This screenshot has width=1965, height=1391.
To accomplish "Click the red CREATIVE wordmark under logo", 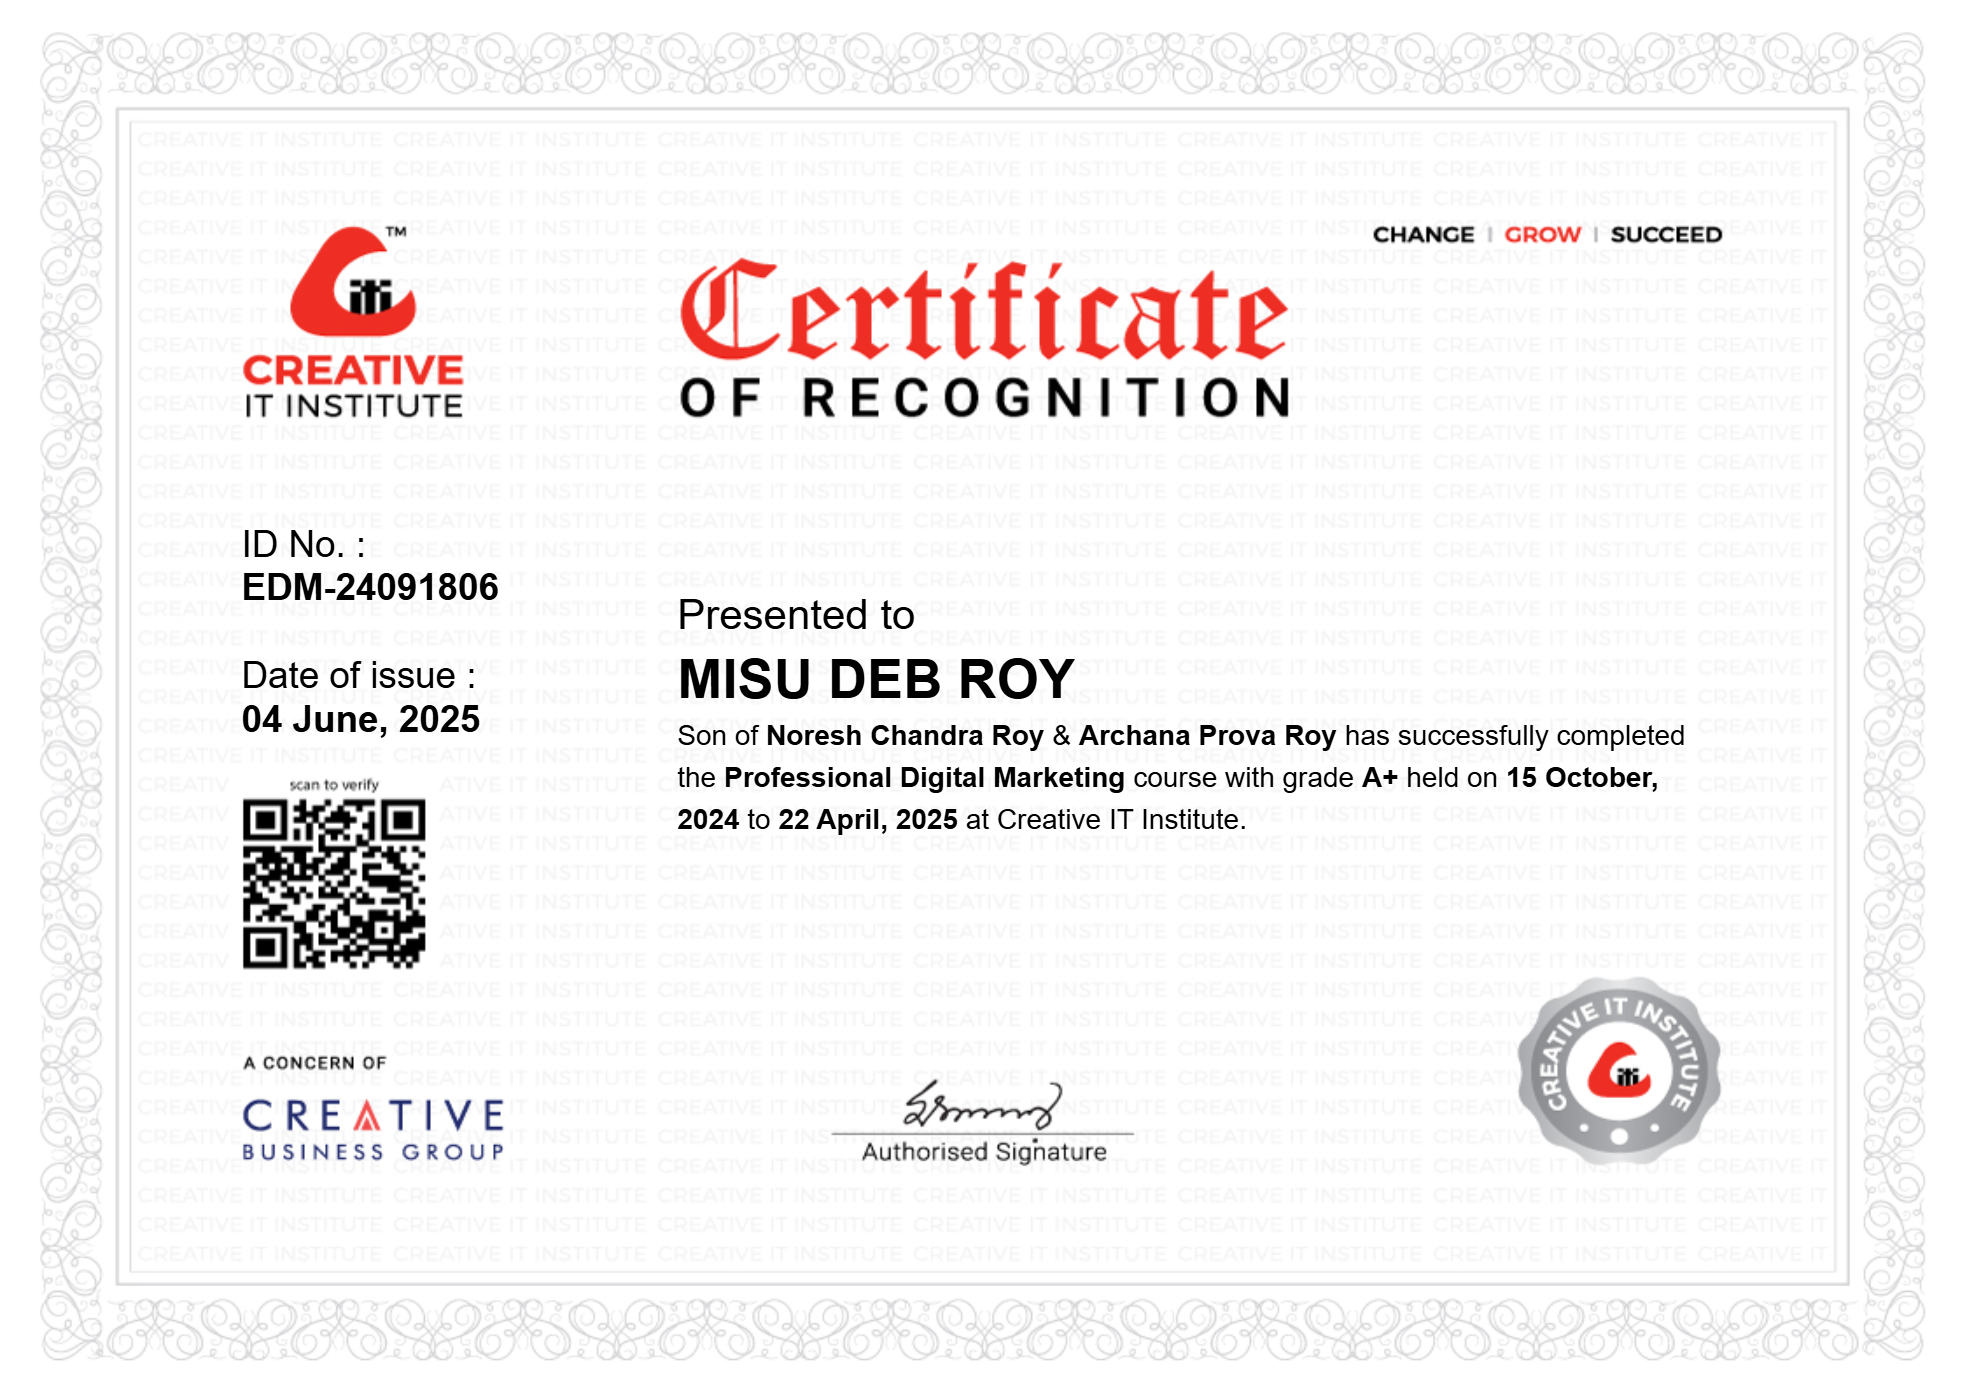I will point(353,370).
